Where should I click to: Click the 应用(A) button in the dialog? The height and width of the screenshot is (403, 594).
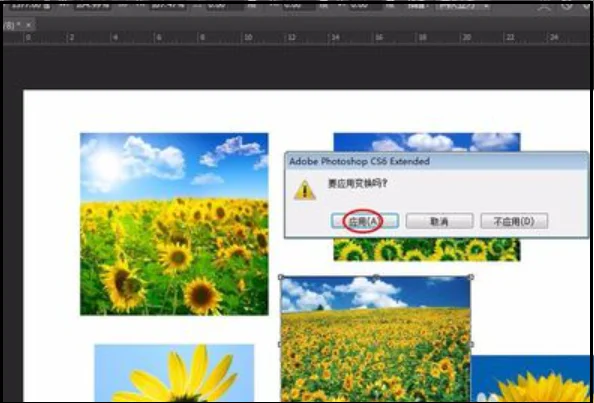(x=364, y=221)
